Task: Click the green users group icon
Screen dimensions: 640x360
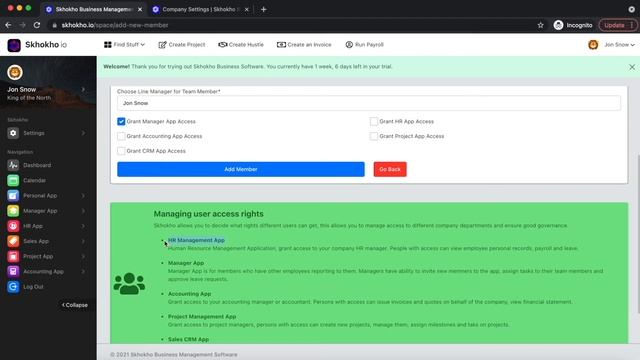Action: pyautogui.click(x=129, y=284)
